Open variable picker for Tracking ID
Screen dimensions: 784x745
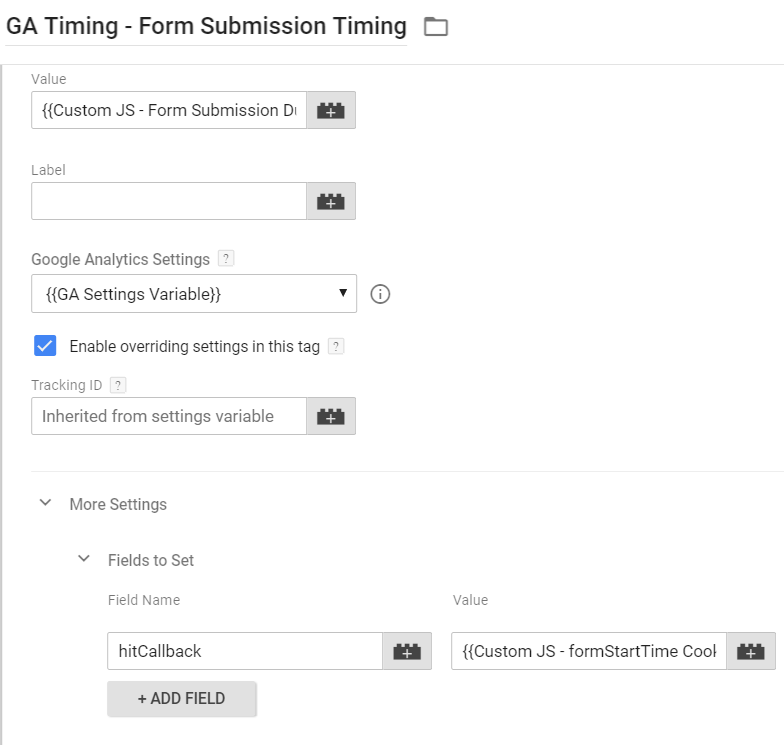coord(330,416)
